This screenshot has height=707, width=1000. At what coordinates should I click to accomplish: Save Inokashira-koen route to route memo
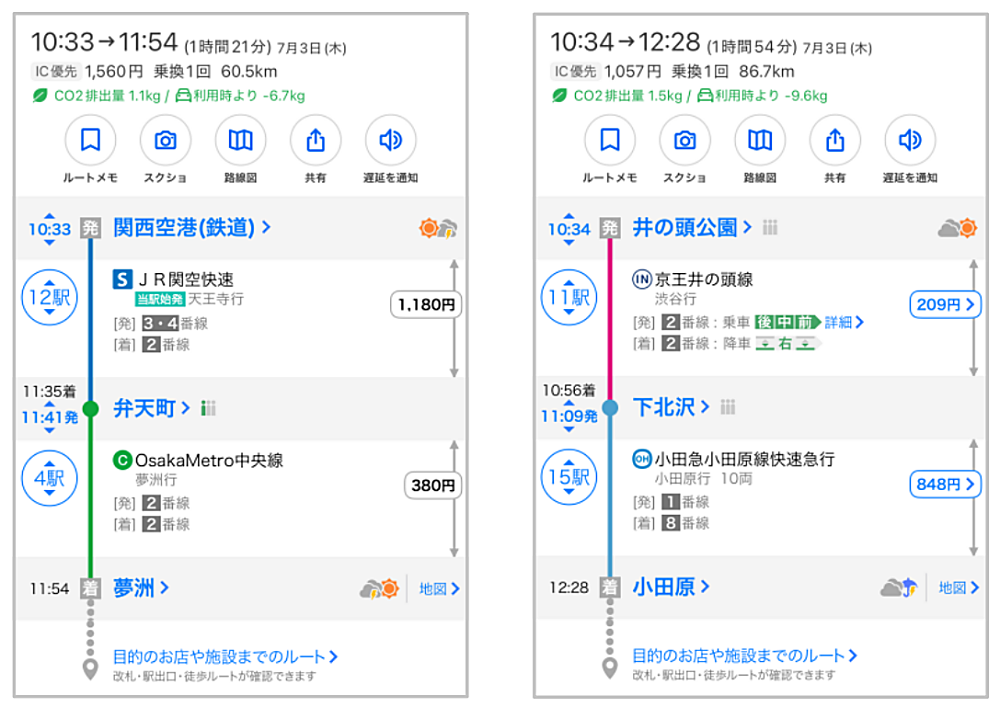pos(610,140)
